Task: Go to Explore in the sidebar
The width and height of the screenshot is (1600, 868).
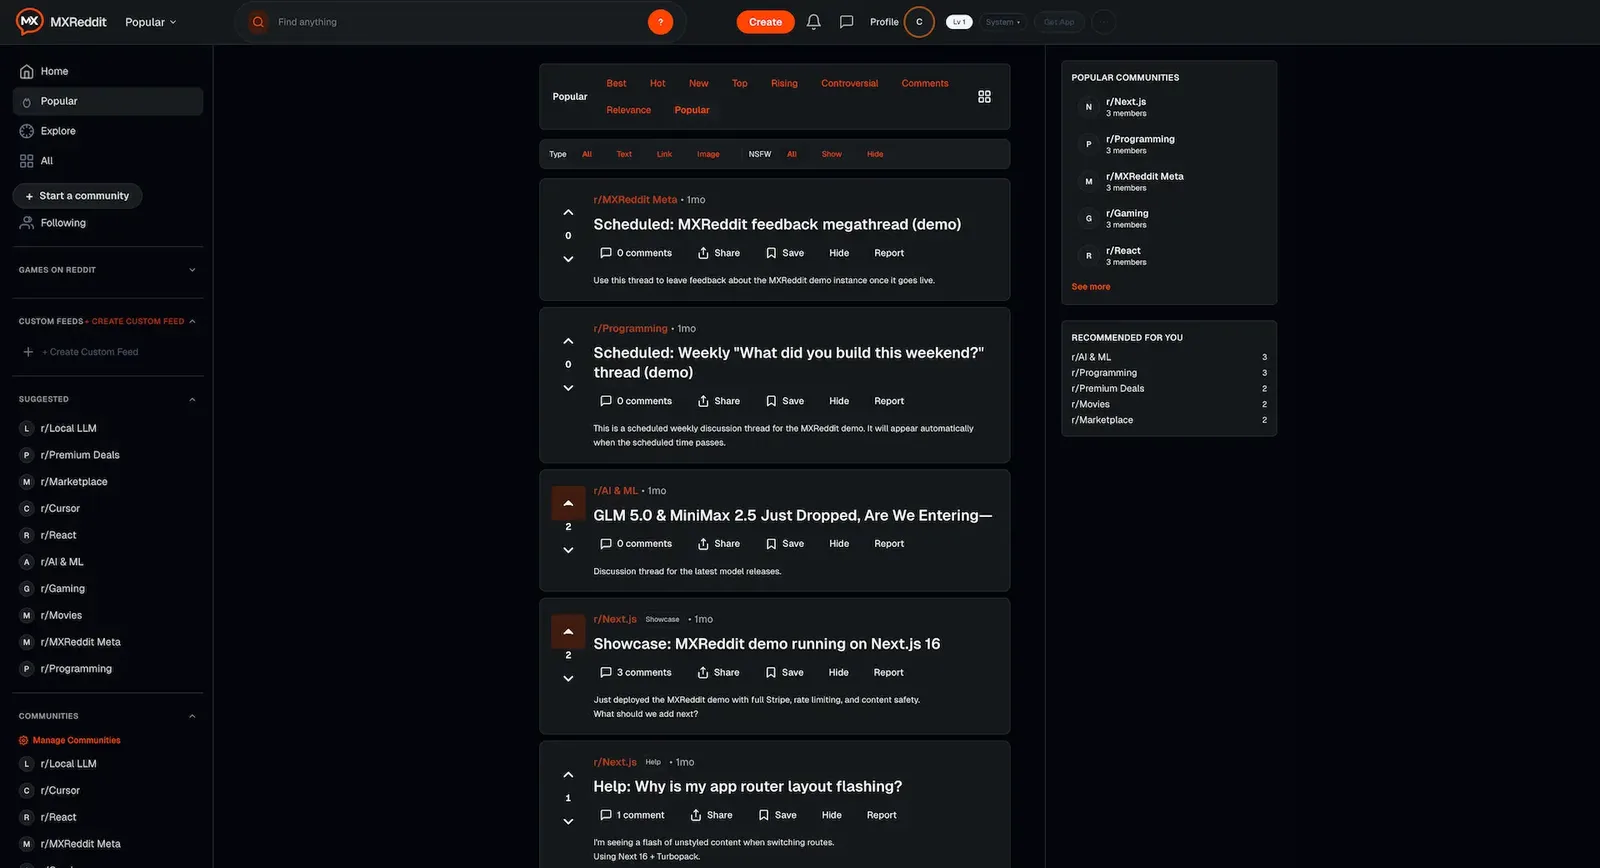Action: [x=58, y=131]
